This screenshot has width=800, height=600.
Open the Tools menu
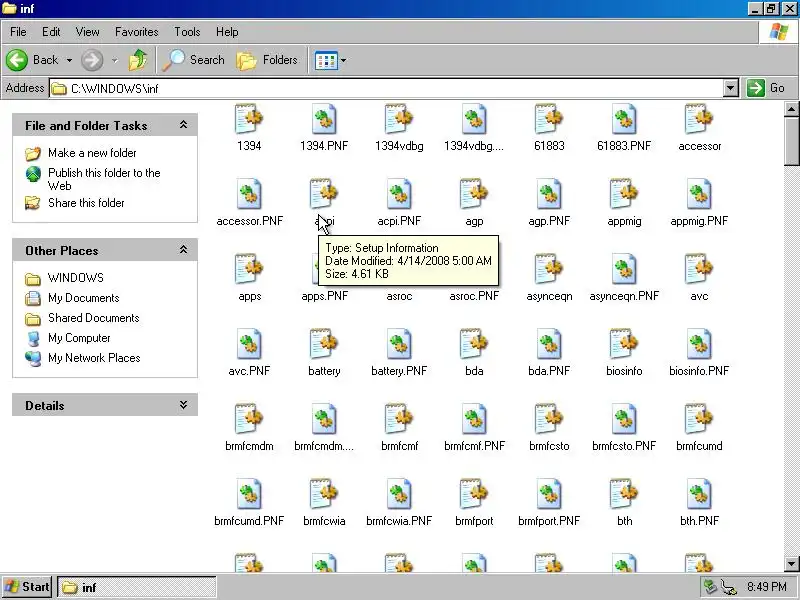point(187,32)
